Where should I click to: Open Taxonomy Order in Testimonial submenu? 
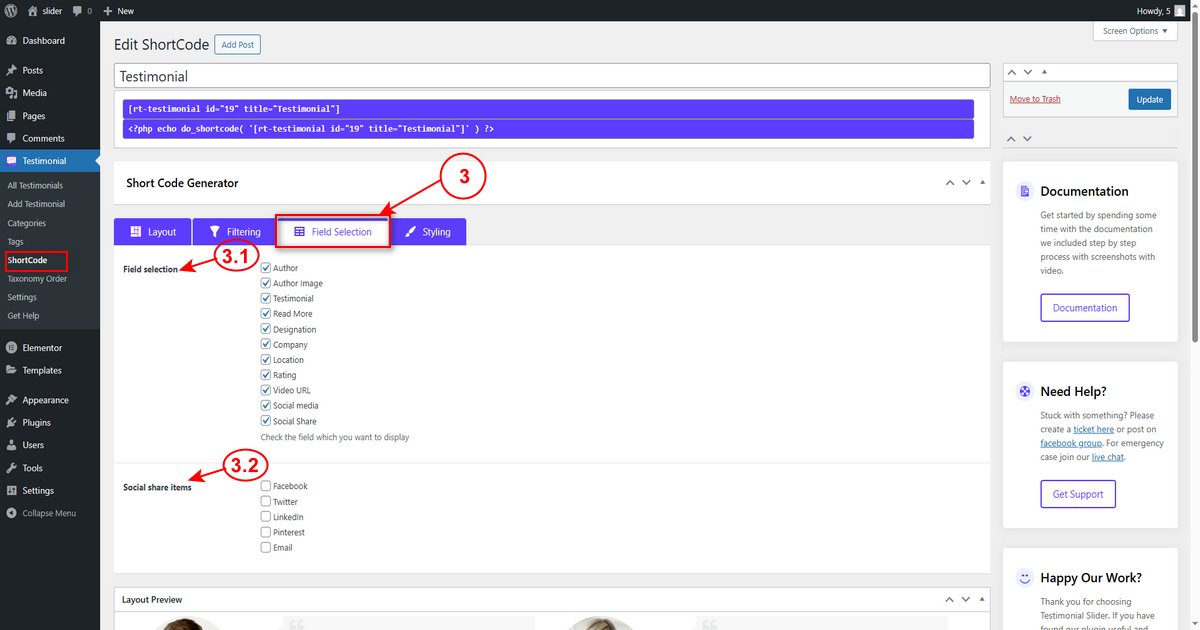(37, 279)
